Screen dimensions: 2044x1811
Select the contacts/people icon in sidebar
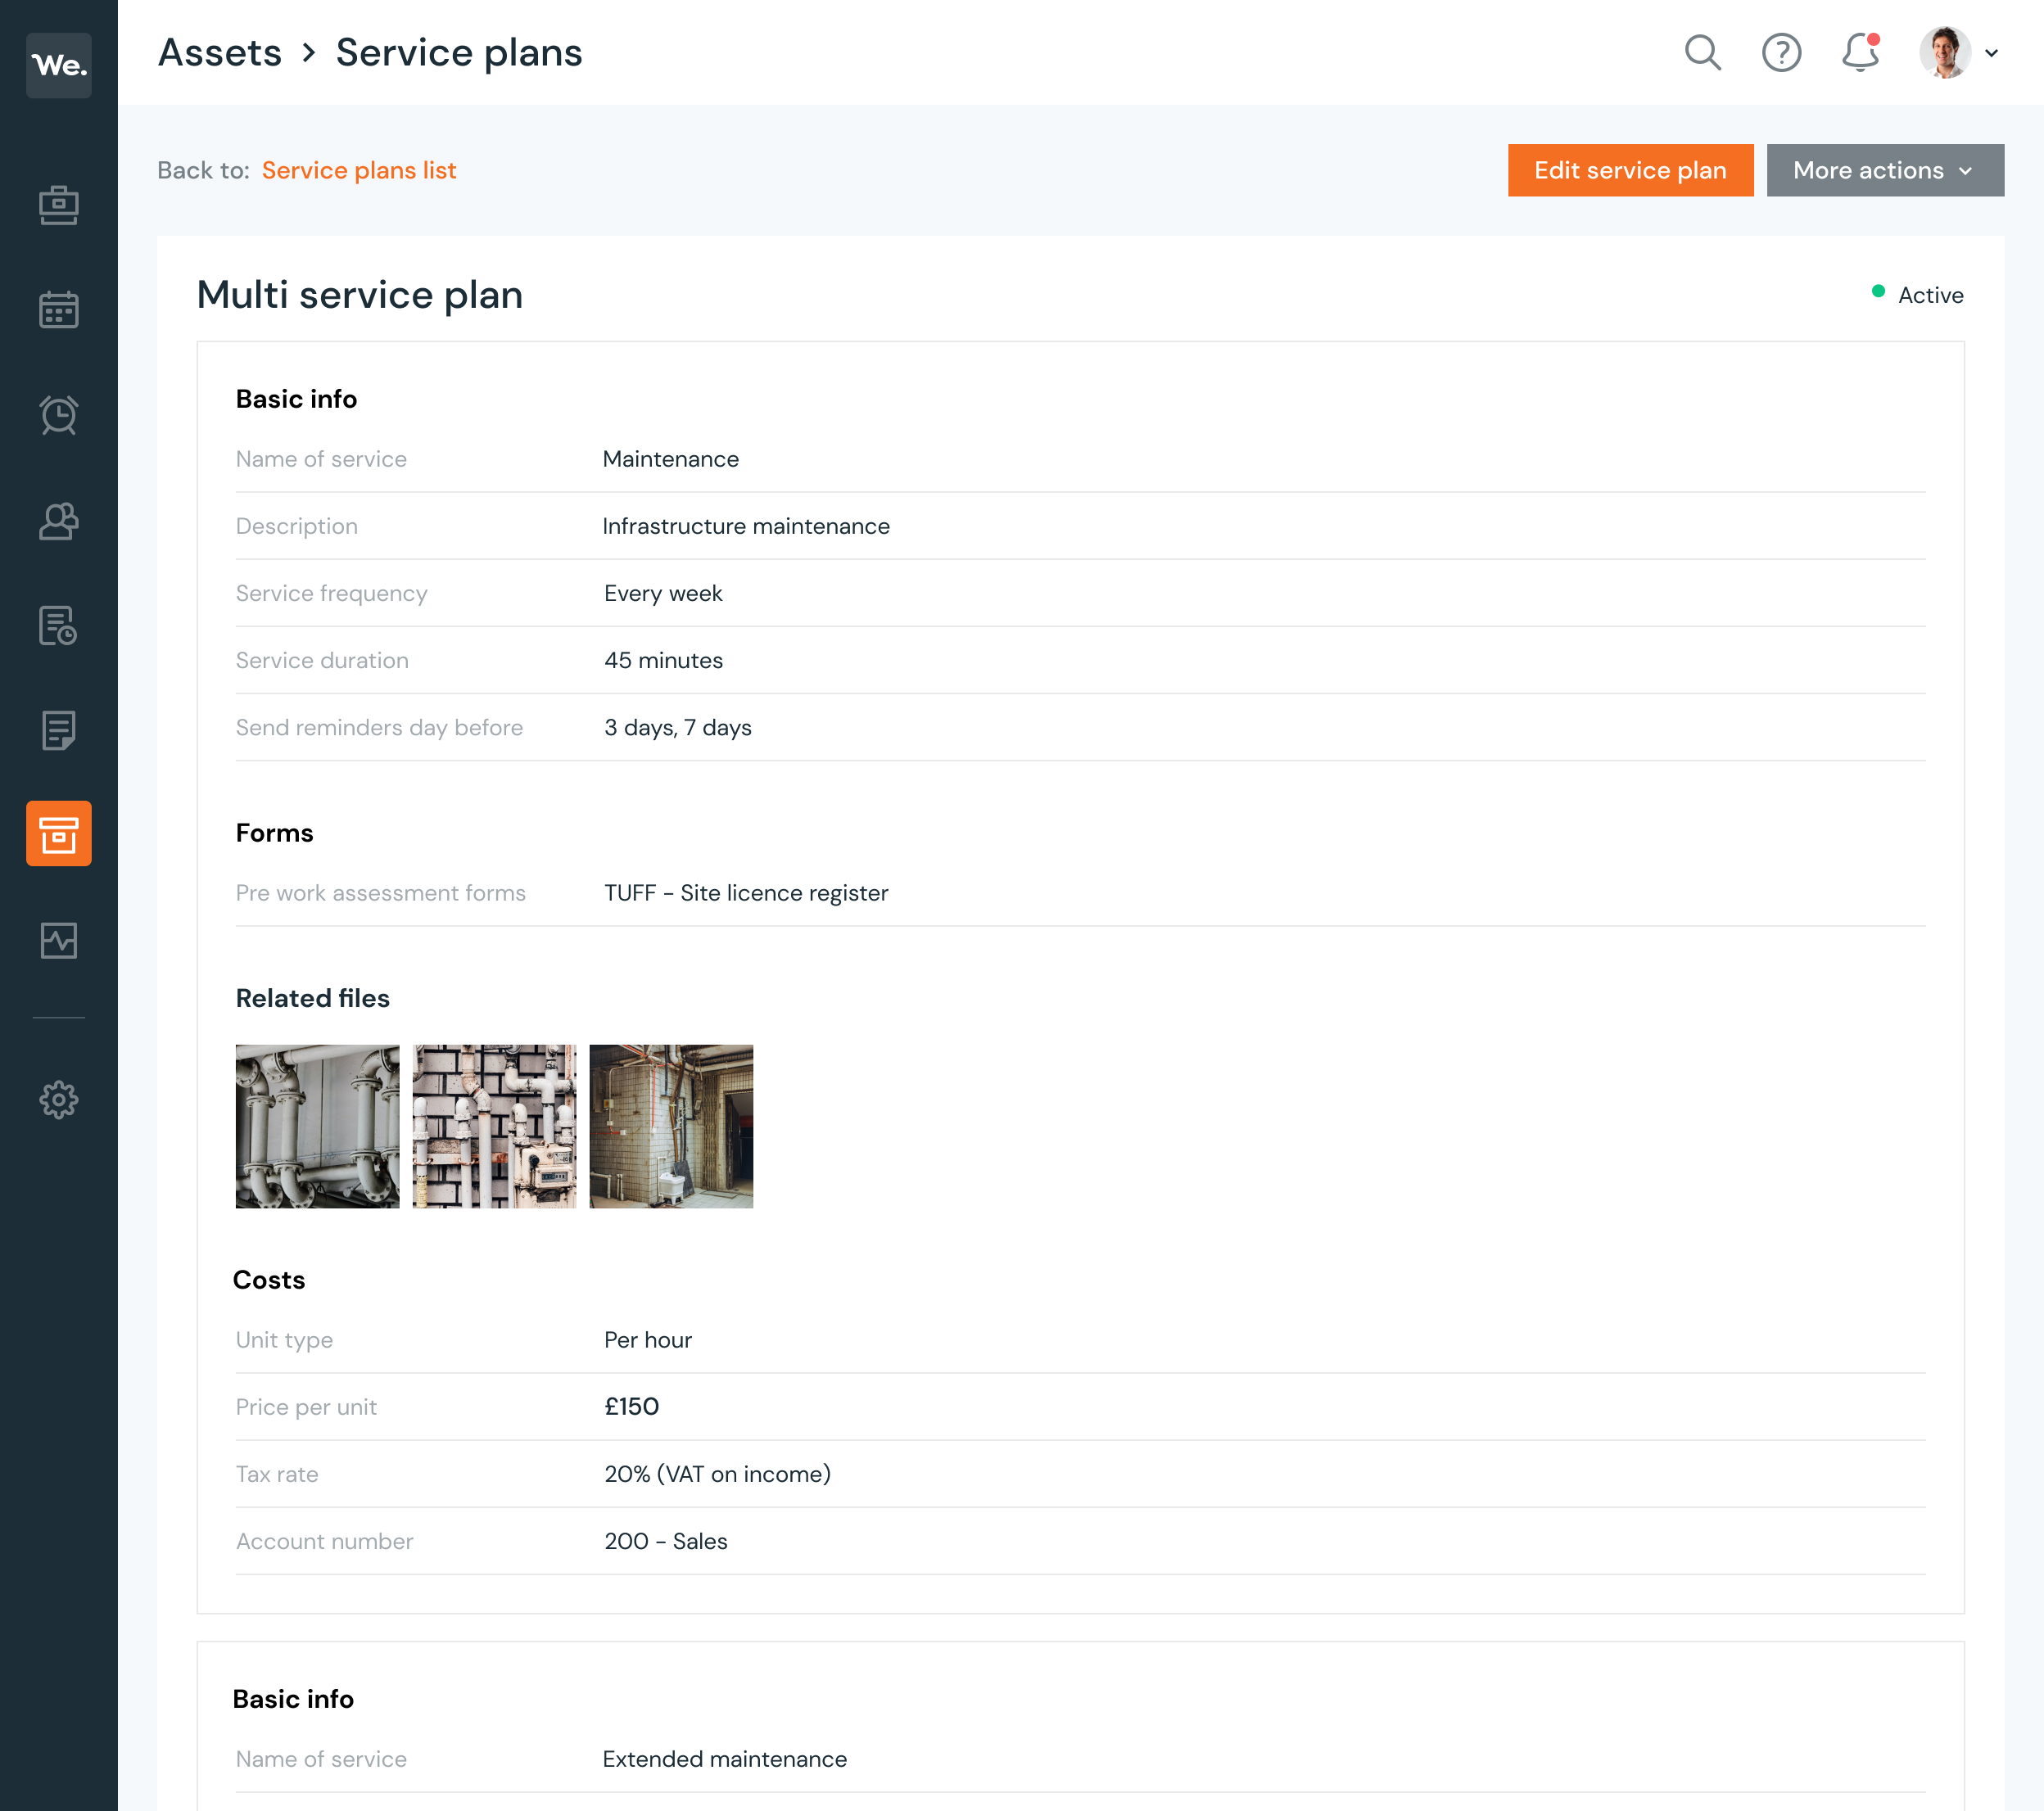point(60,519)
